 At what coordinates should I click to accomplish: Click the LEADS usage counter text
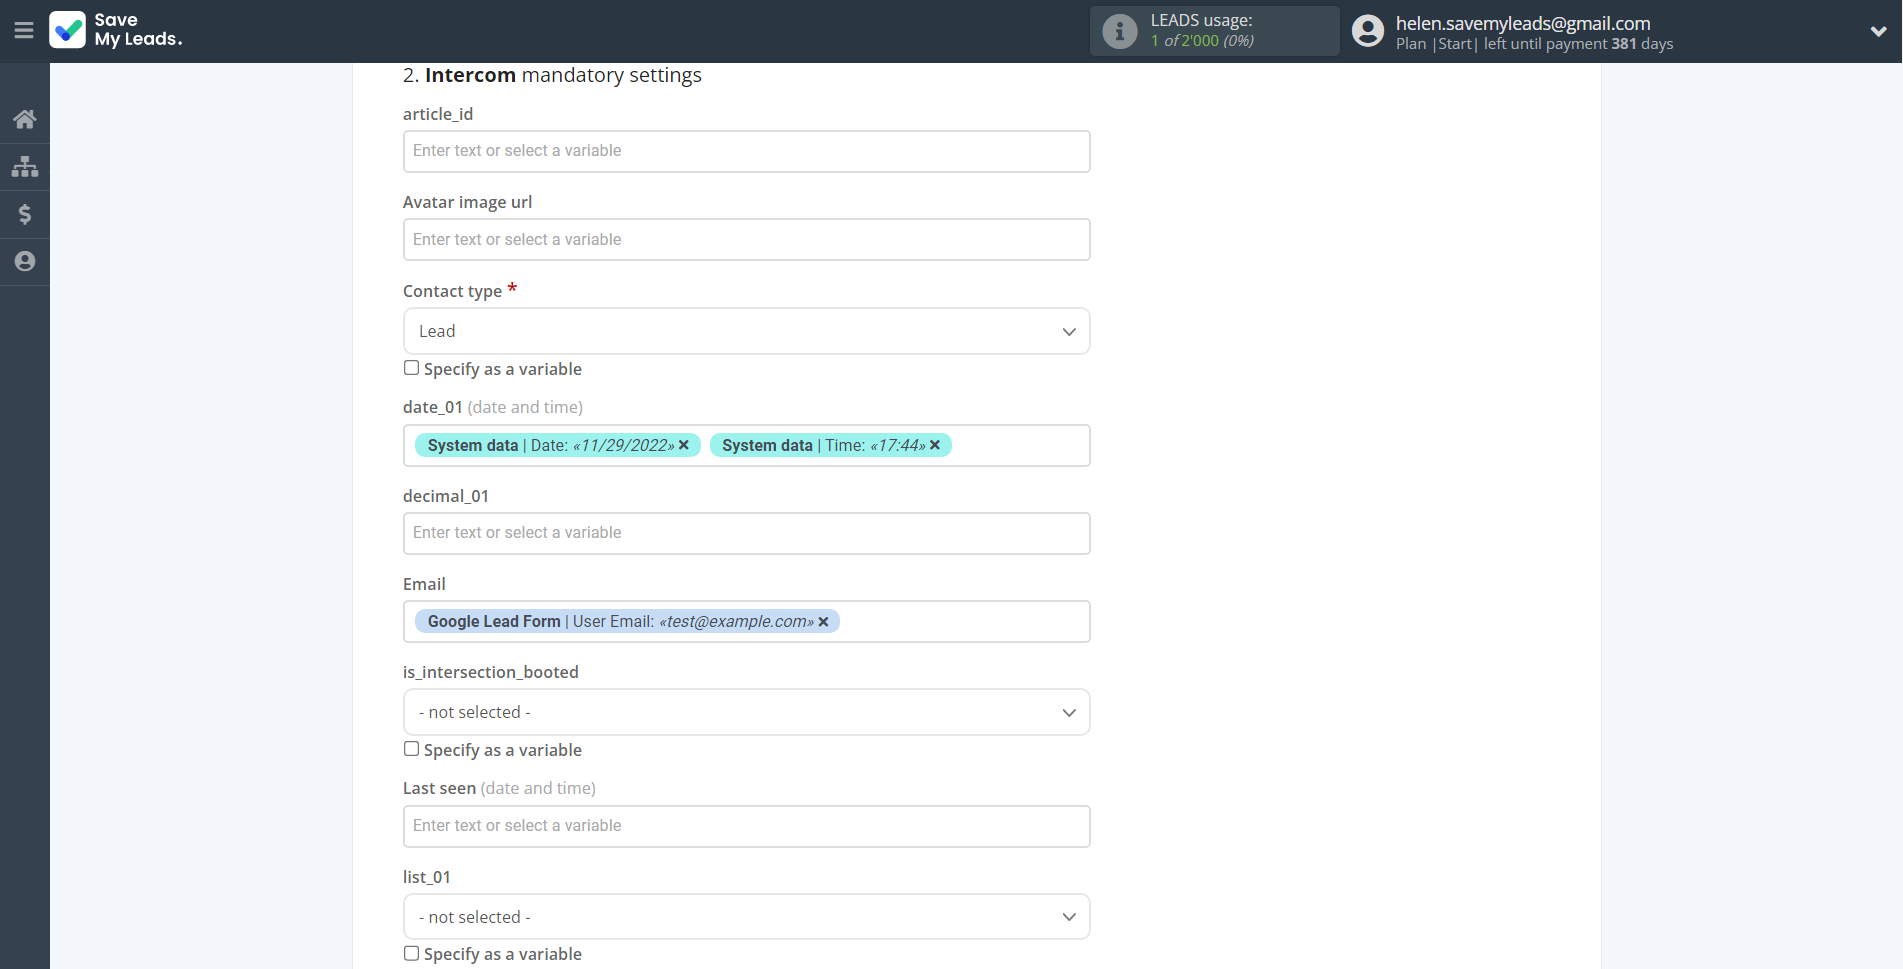coord(1202,41)
